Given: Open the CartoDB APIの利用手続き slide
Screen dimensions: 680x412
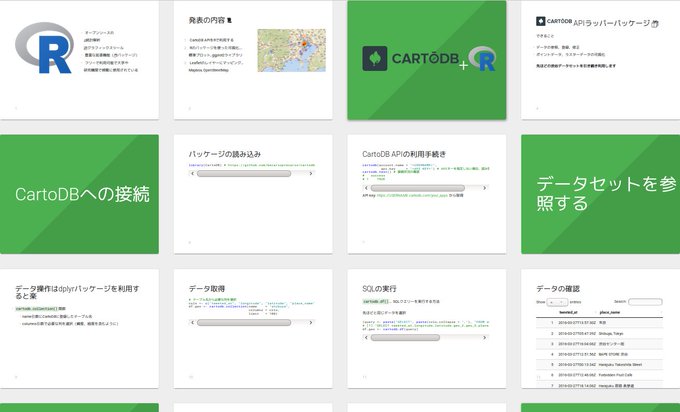Looking at the screenshot, I should click(x=427, y=194).
